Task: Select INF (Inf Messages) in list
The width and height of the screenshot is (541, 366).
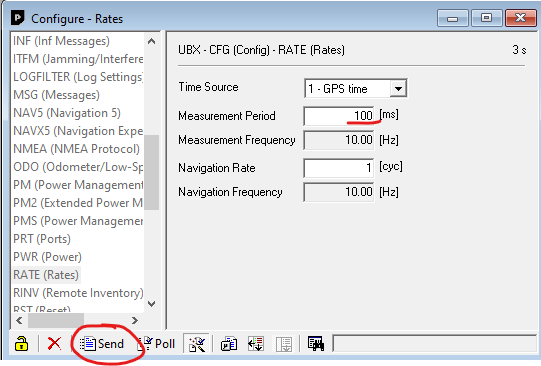Action: pyautogui.click(x=61, y=41)
